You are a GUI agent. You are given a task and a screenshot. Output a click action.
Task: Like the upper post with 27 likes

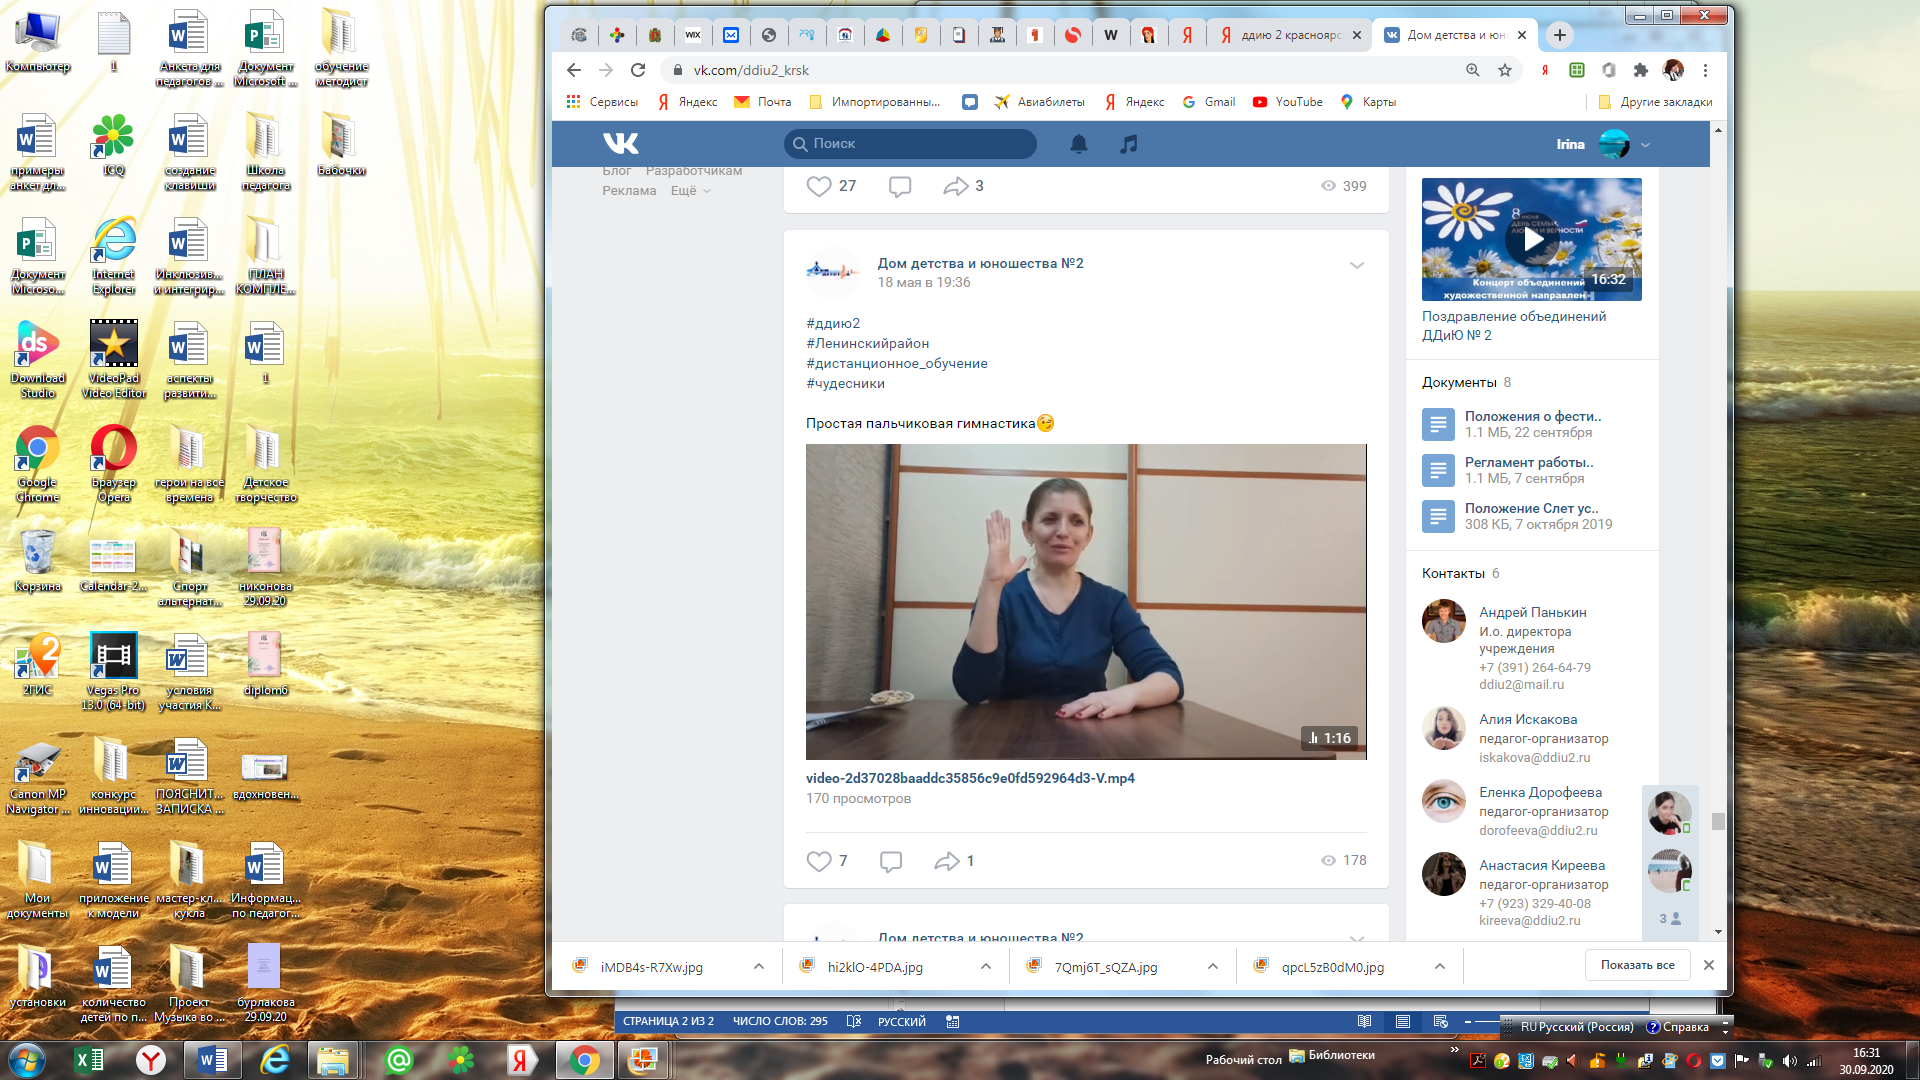(x=819, y=186)
